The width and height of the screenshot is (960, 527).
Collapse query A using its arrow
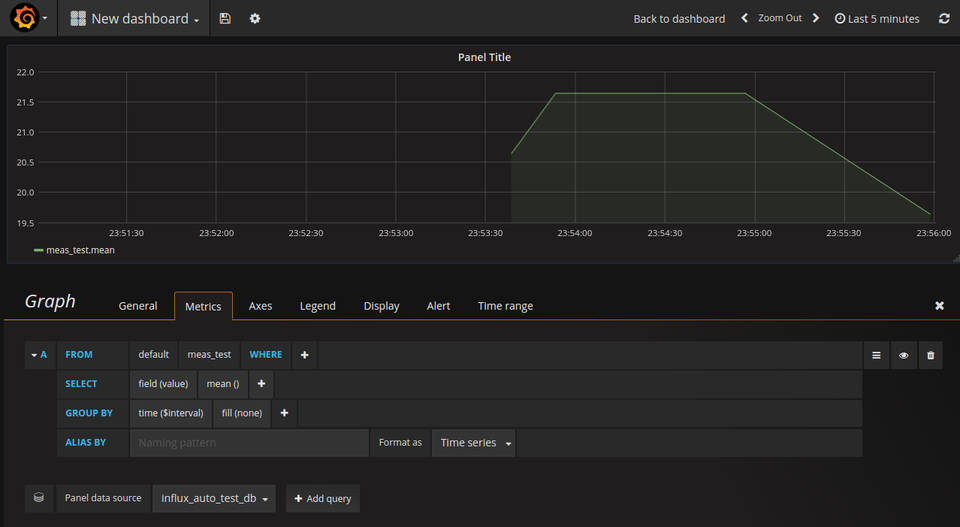[33, 355]
